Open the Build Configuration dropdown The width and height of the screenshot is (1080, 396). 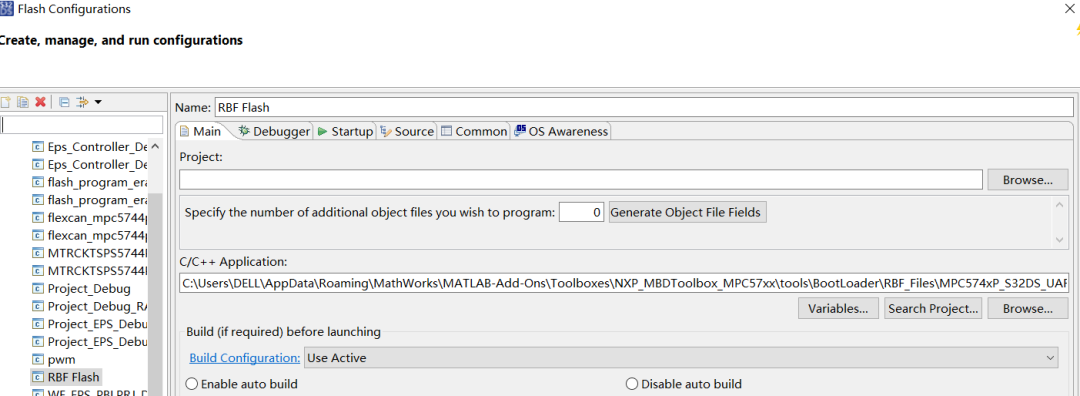(x=681, y=358)
